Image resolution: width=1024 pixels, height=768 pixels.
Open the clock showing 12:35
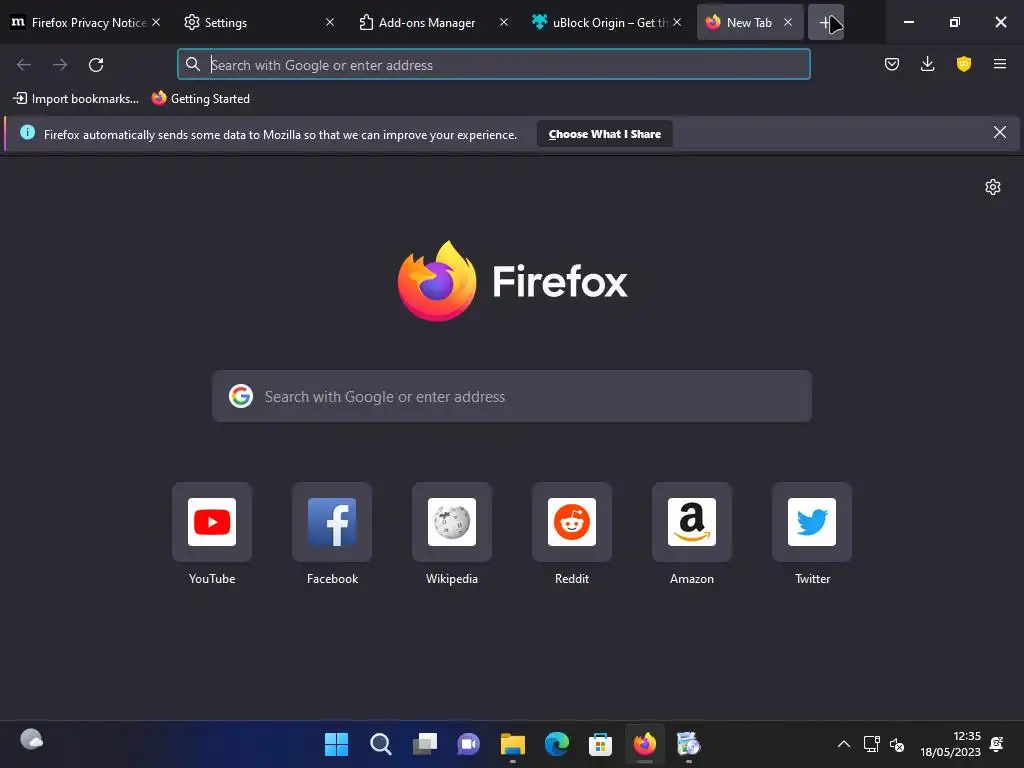[x=950, y=744]
